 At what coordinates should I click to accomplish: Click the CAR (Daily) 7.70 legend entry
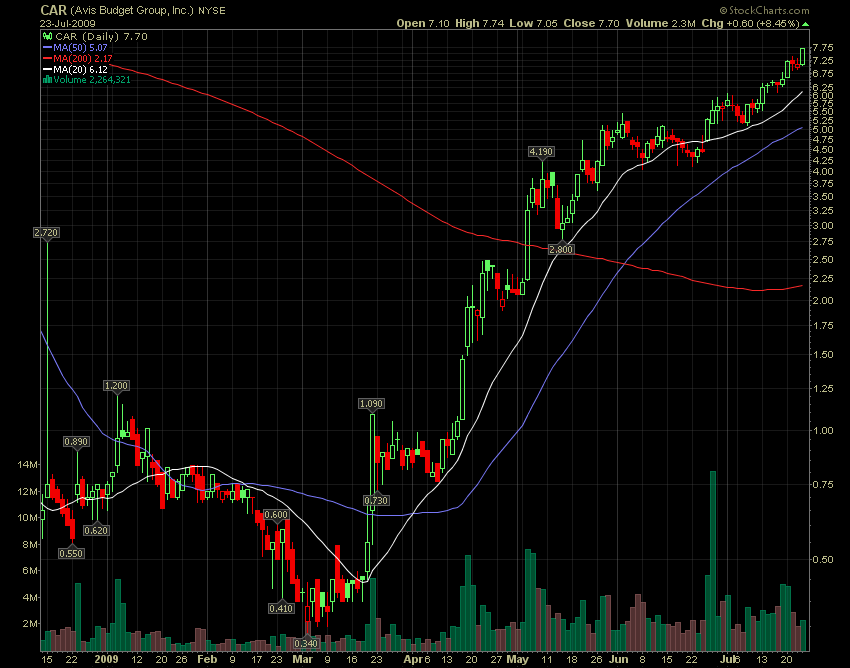[101, 37]
